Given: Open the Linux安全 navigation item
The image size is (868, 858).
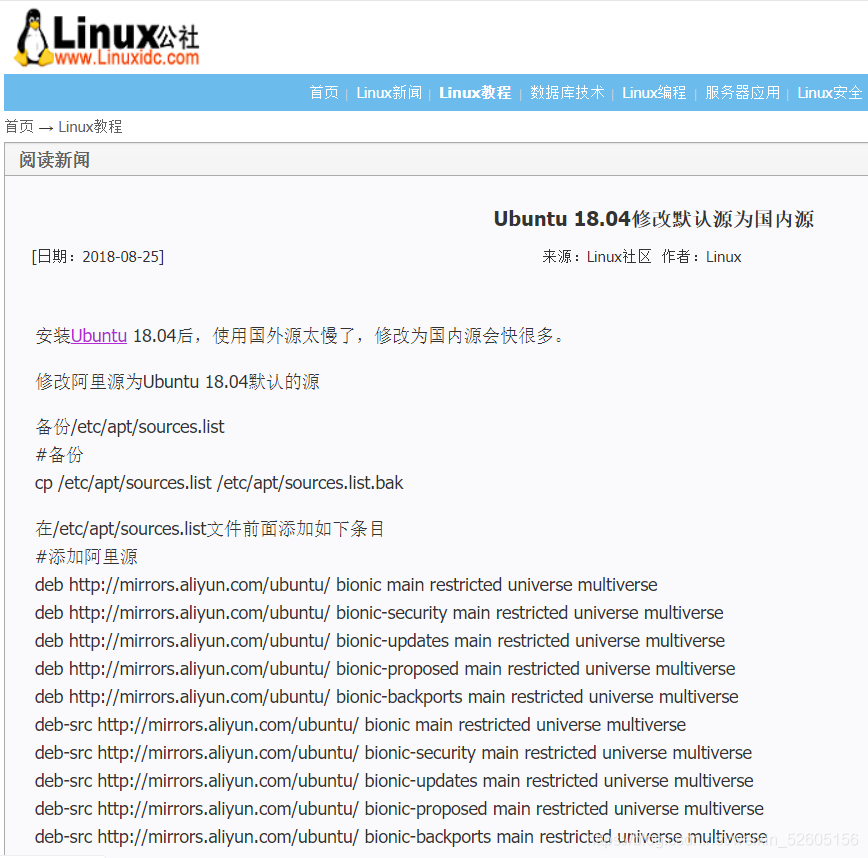Looking at the screenshot, I should pos(829,92).
